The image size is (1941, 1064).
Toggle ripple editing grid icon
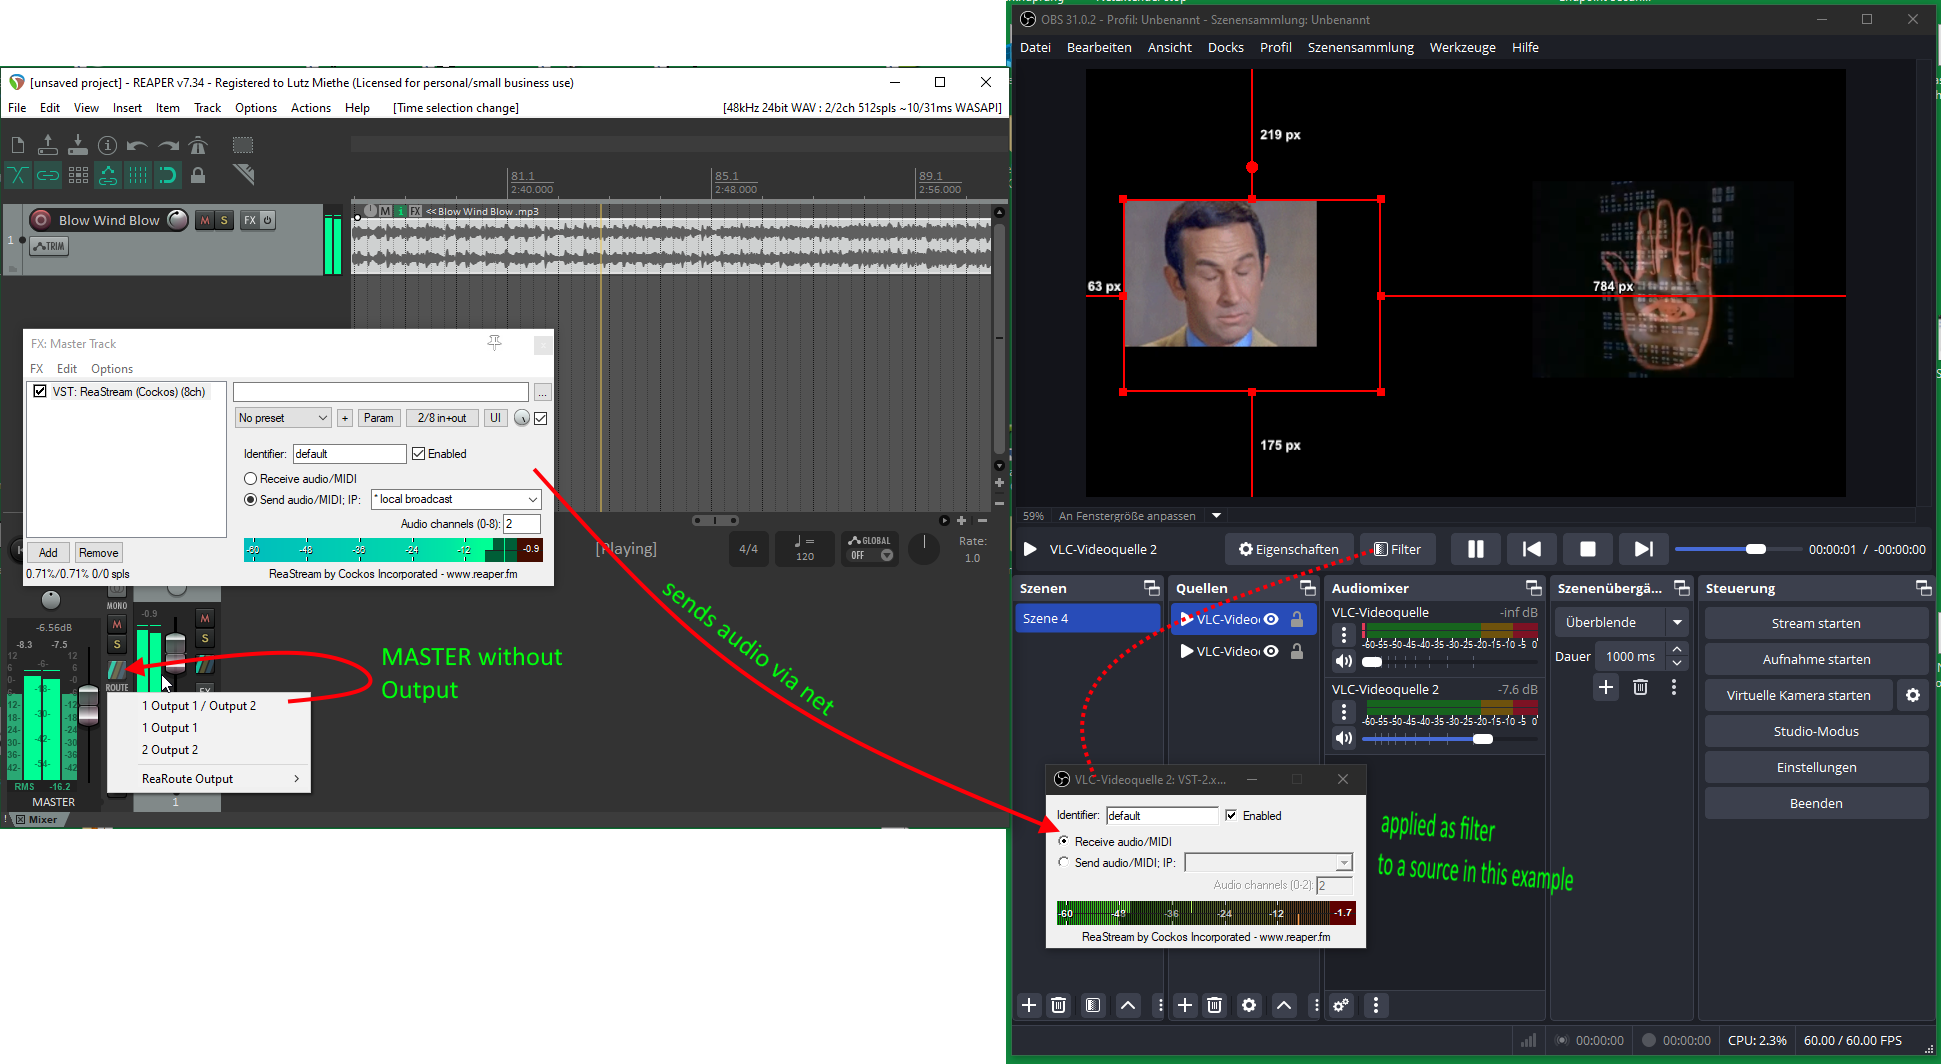coord(78,175)
